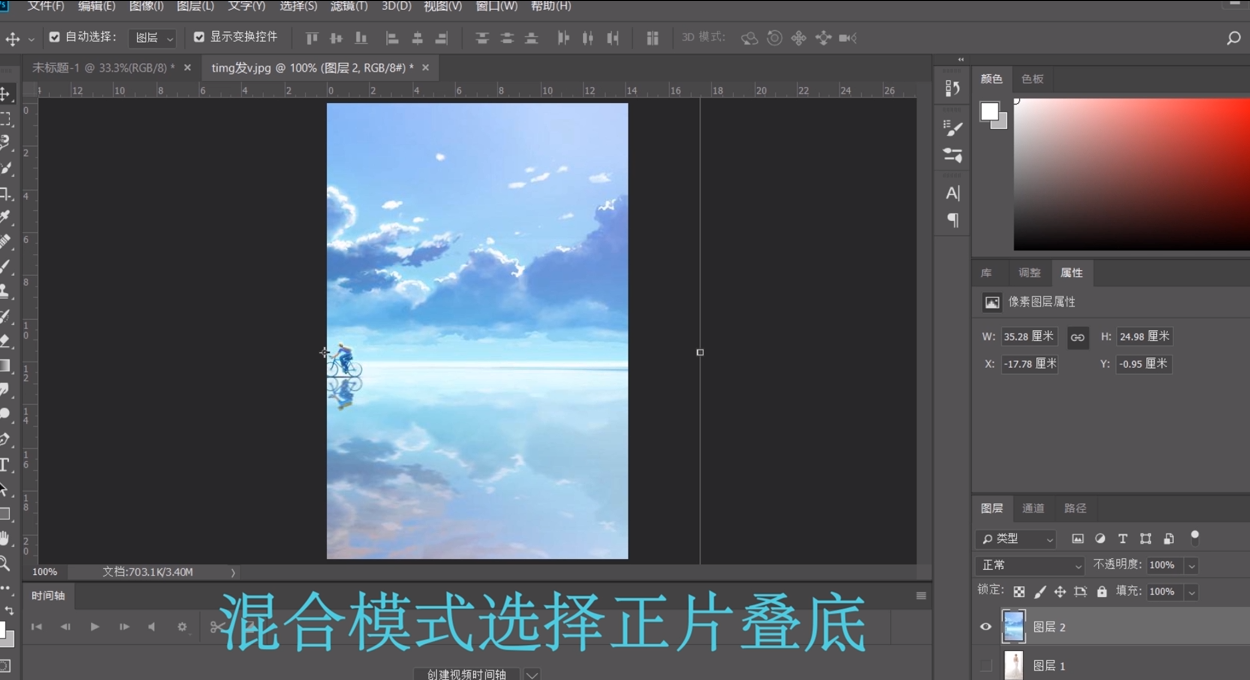Select the Gradient tool
The width and height of the screenshot is (1250, 680).
tap(6, 365)
